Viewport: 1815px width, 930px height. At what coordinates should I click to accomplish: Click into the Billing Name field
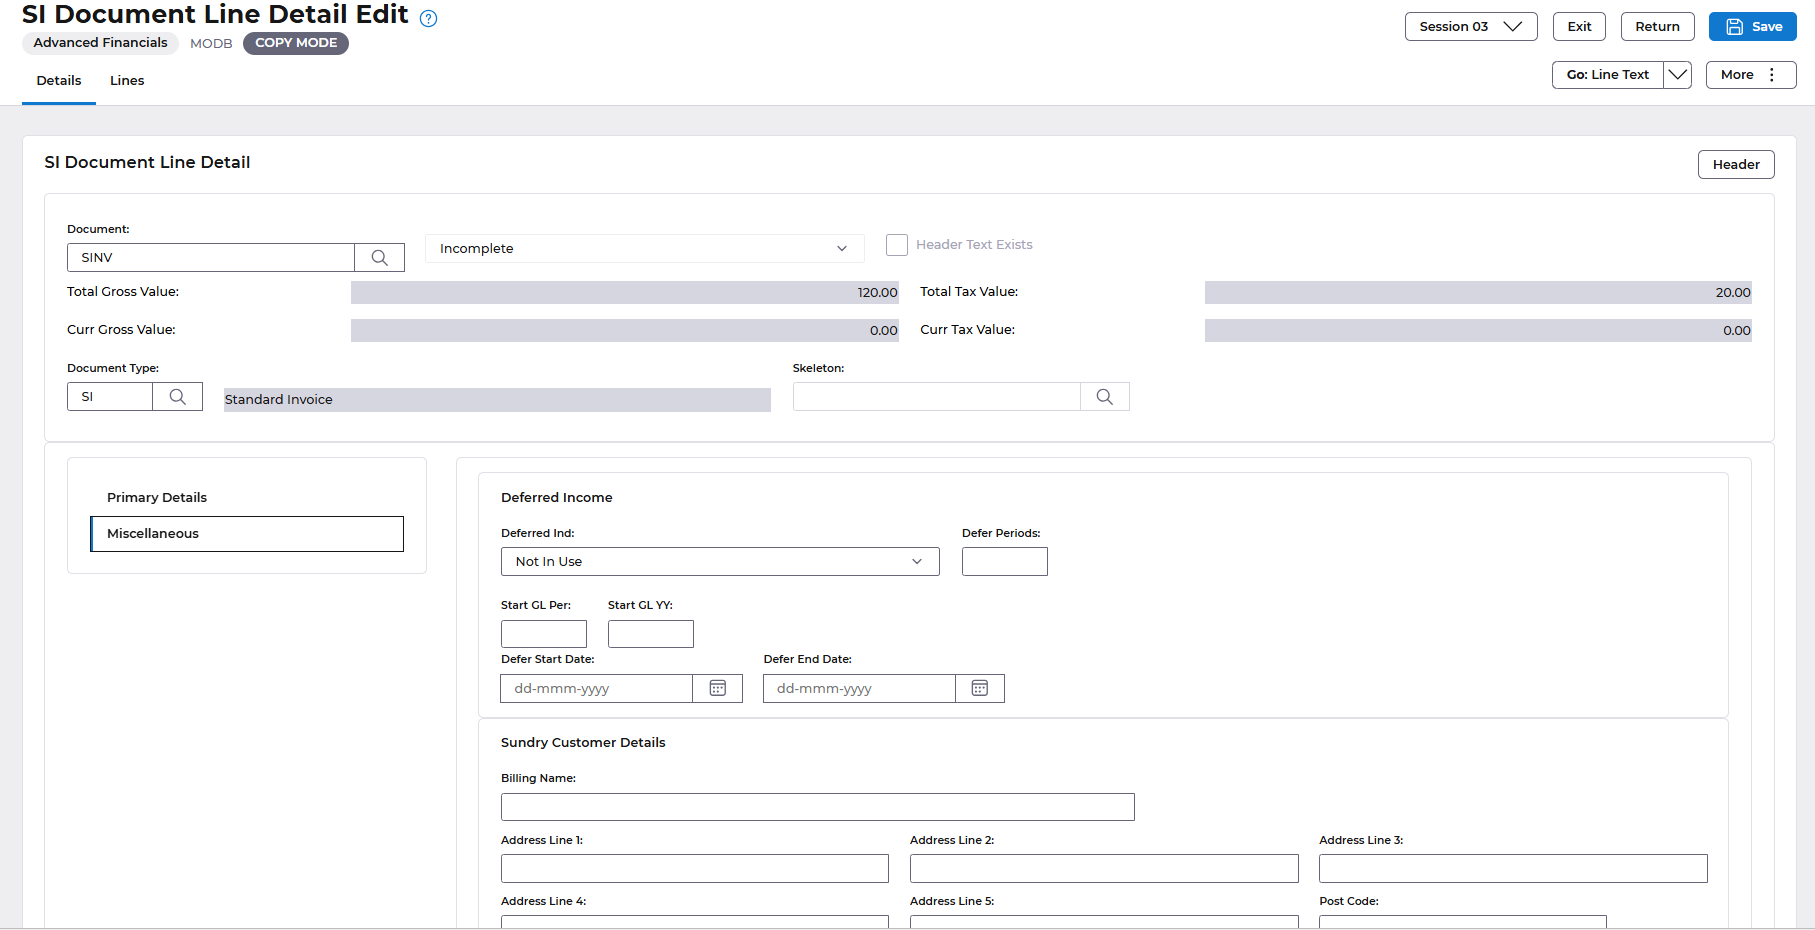[x=817, y=807]
